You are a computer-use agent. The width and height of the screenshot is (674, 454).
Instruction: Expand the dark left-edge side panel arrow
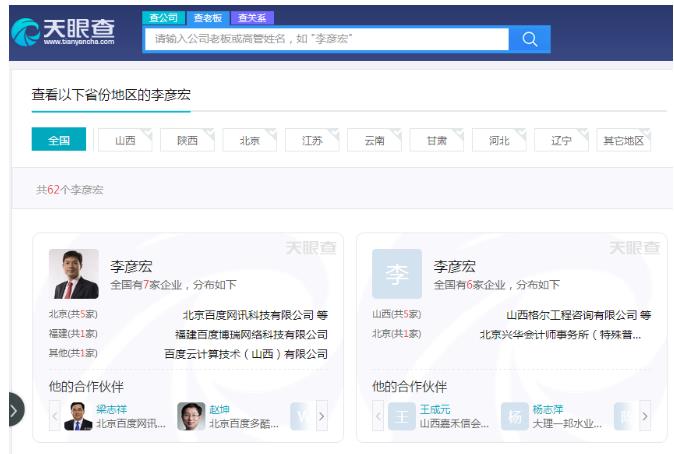tap(13, 409)
